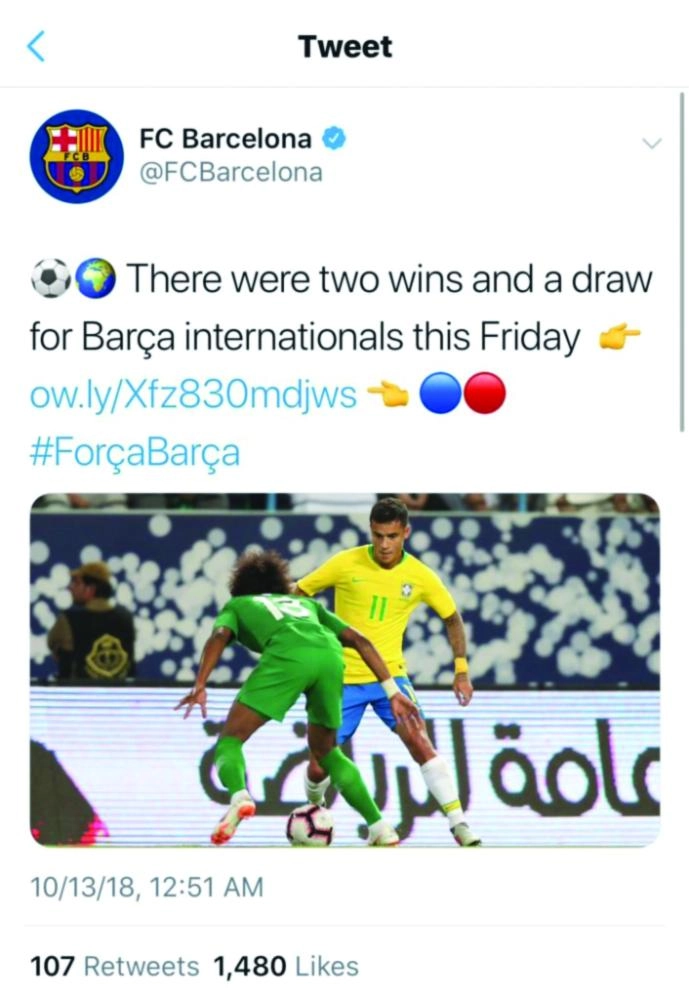
Task: Click the blue circle emoji
Action: tap(440, 393)
